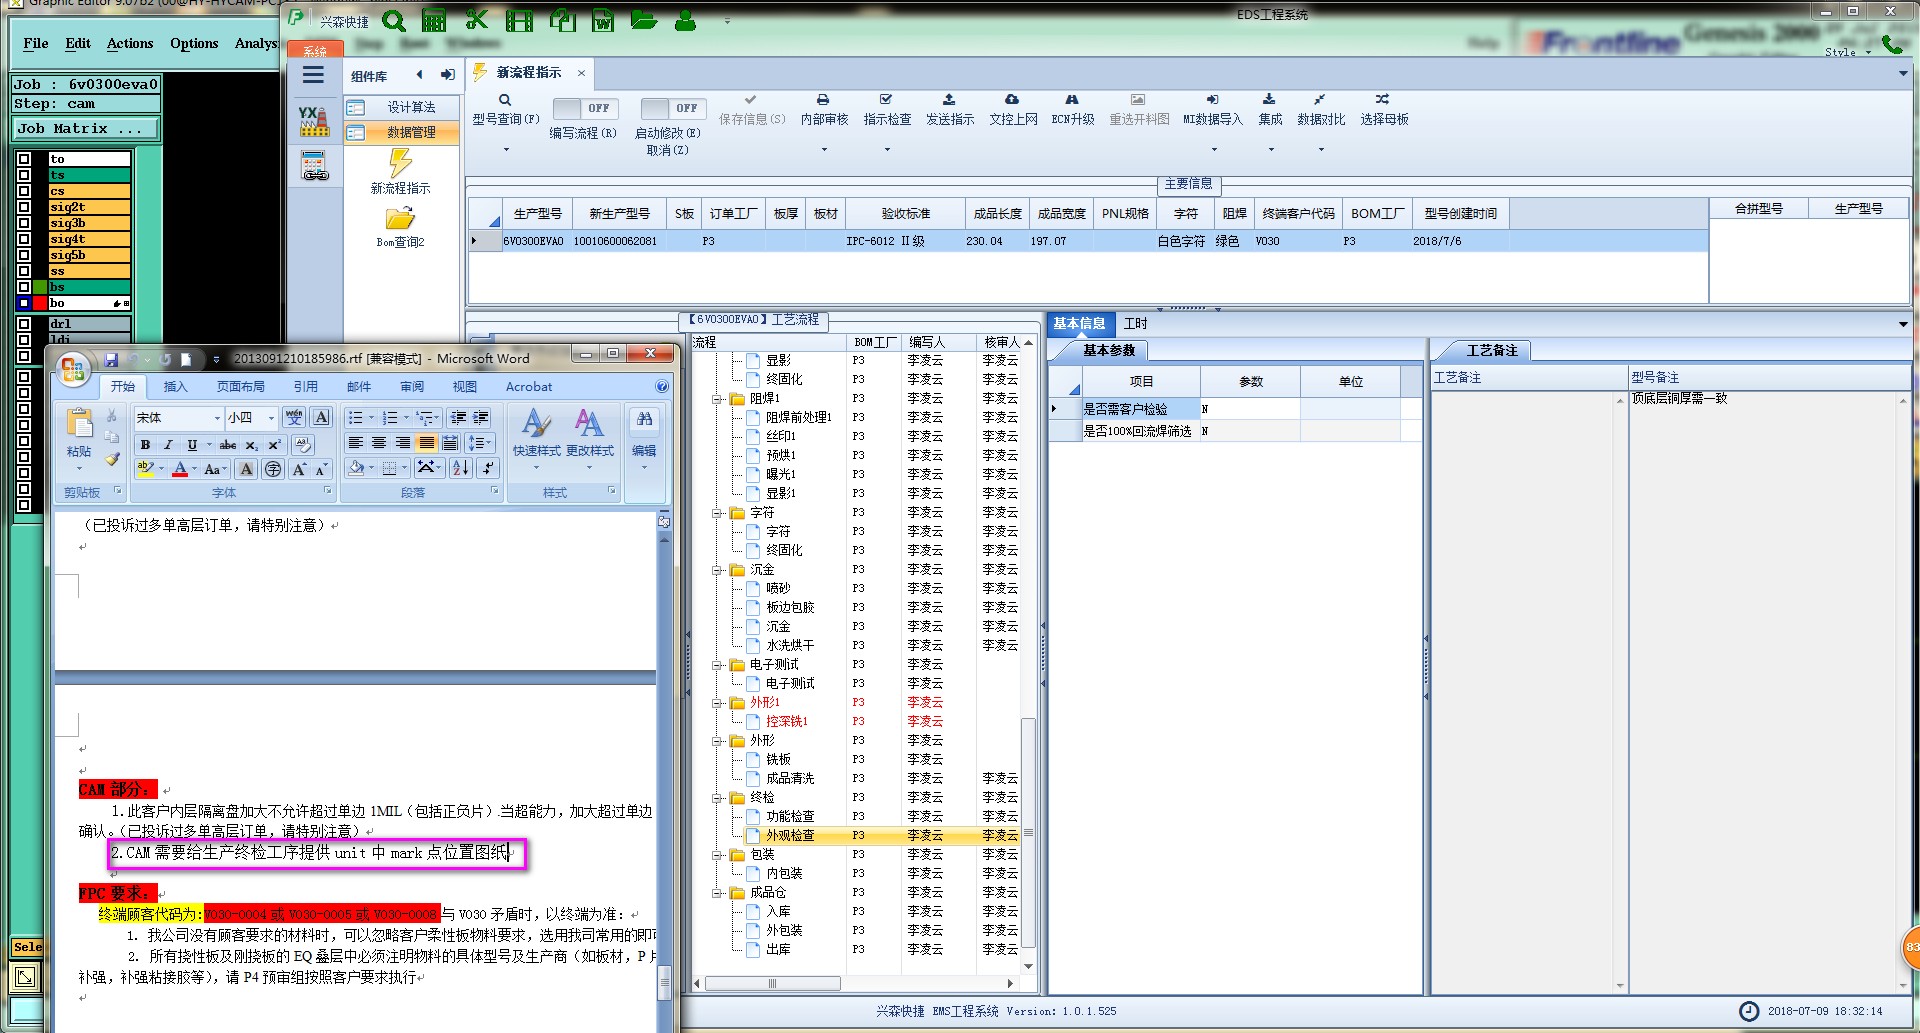Click red font color button in Word
Viewport: 1920px width, 1033px height.
(x=180, y=469)
